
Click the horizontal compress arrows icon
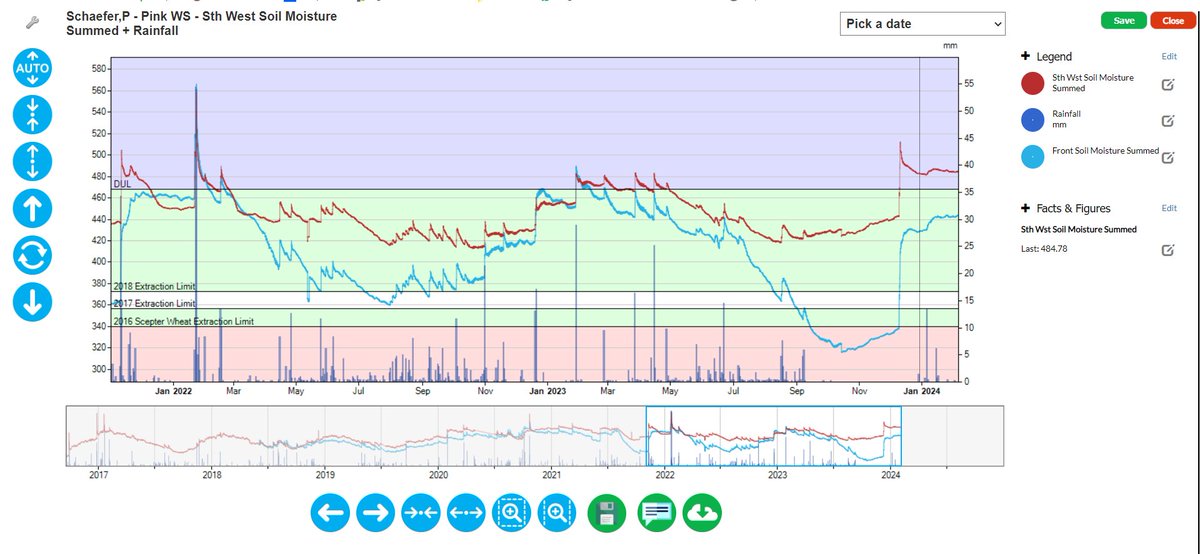point(421,513)
